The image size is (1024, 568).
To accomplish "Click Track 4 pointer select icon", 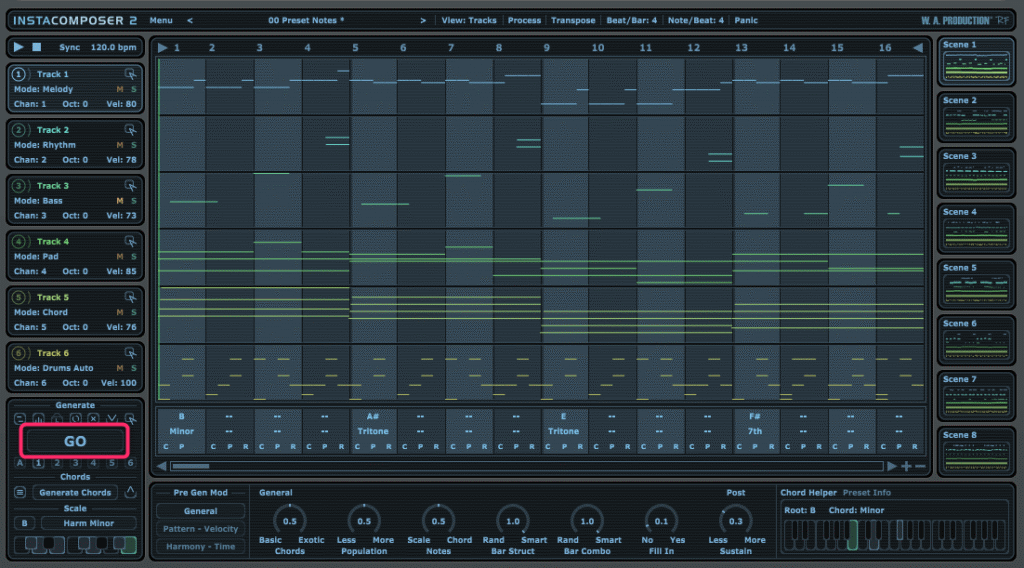I will [x=131, y=241].
